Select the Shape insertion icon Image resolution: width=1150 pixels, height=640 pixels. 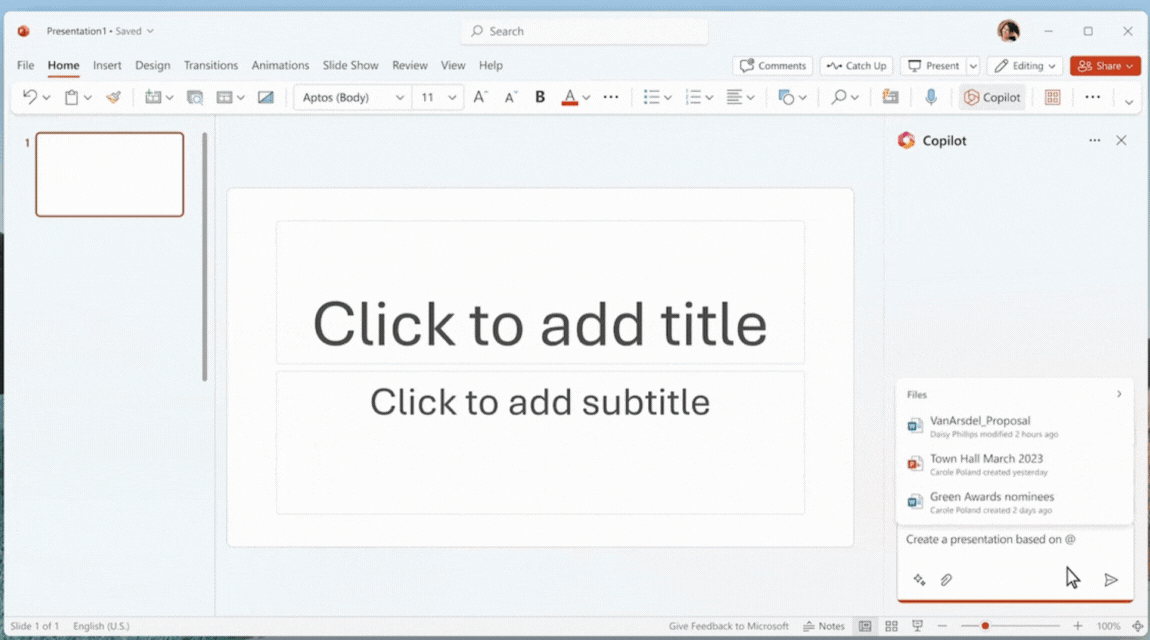(x=786, y=97)
